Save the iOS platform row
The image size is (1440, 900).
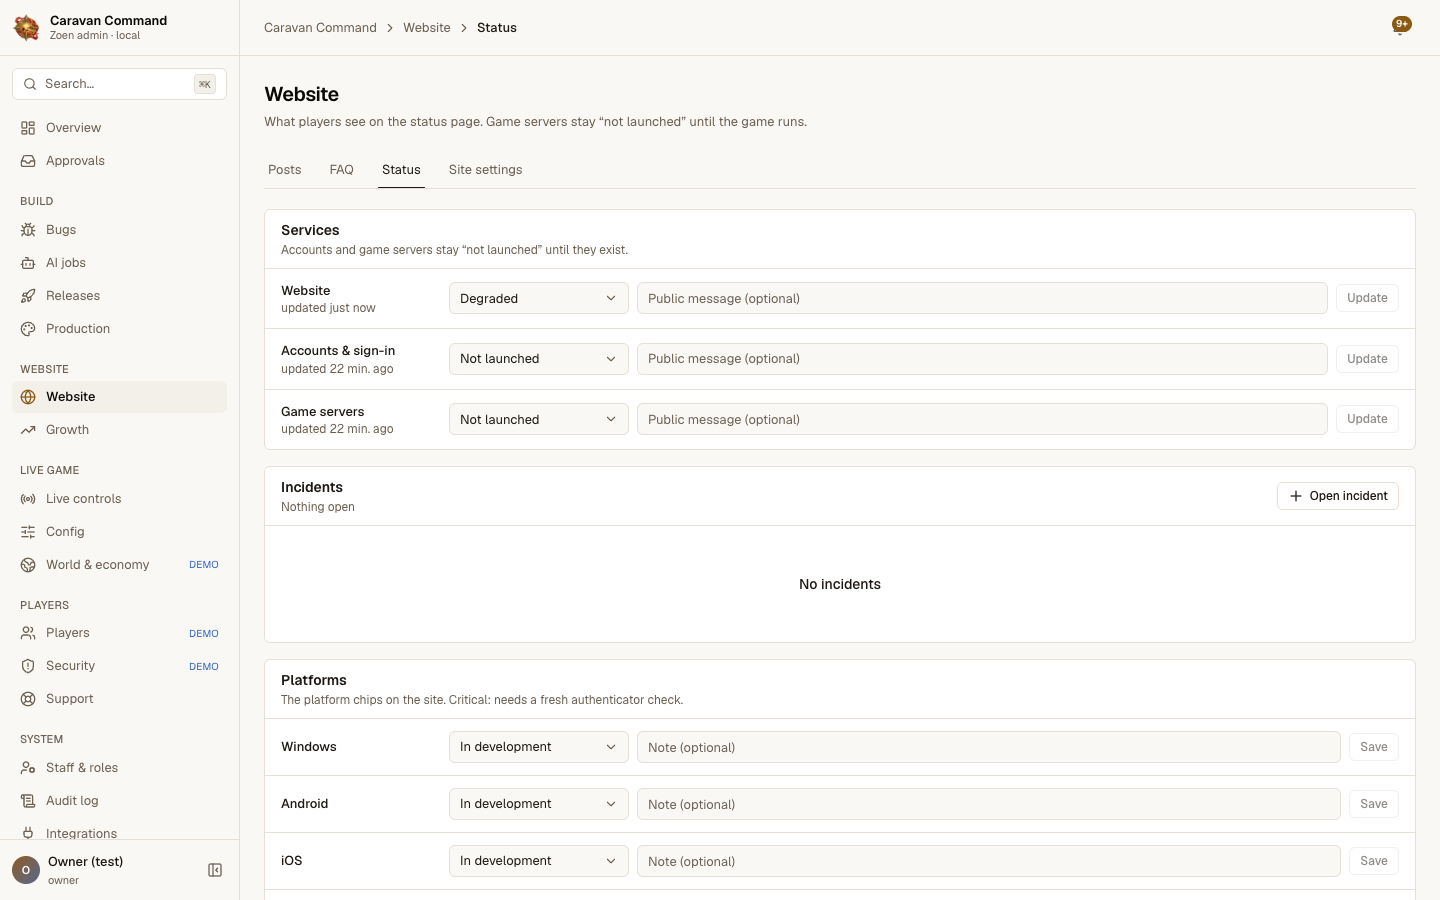pos(1374,861)
